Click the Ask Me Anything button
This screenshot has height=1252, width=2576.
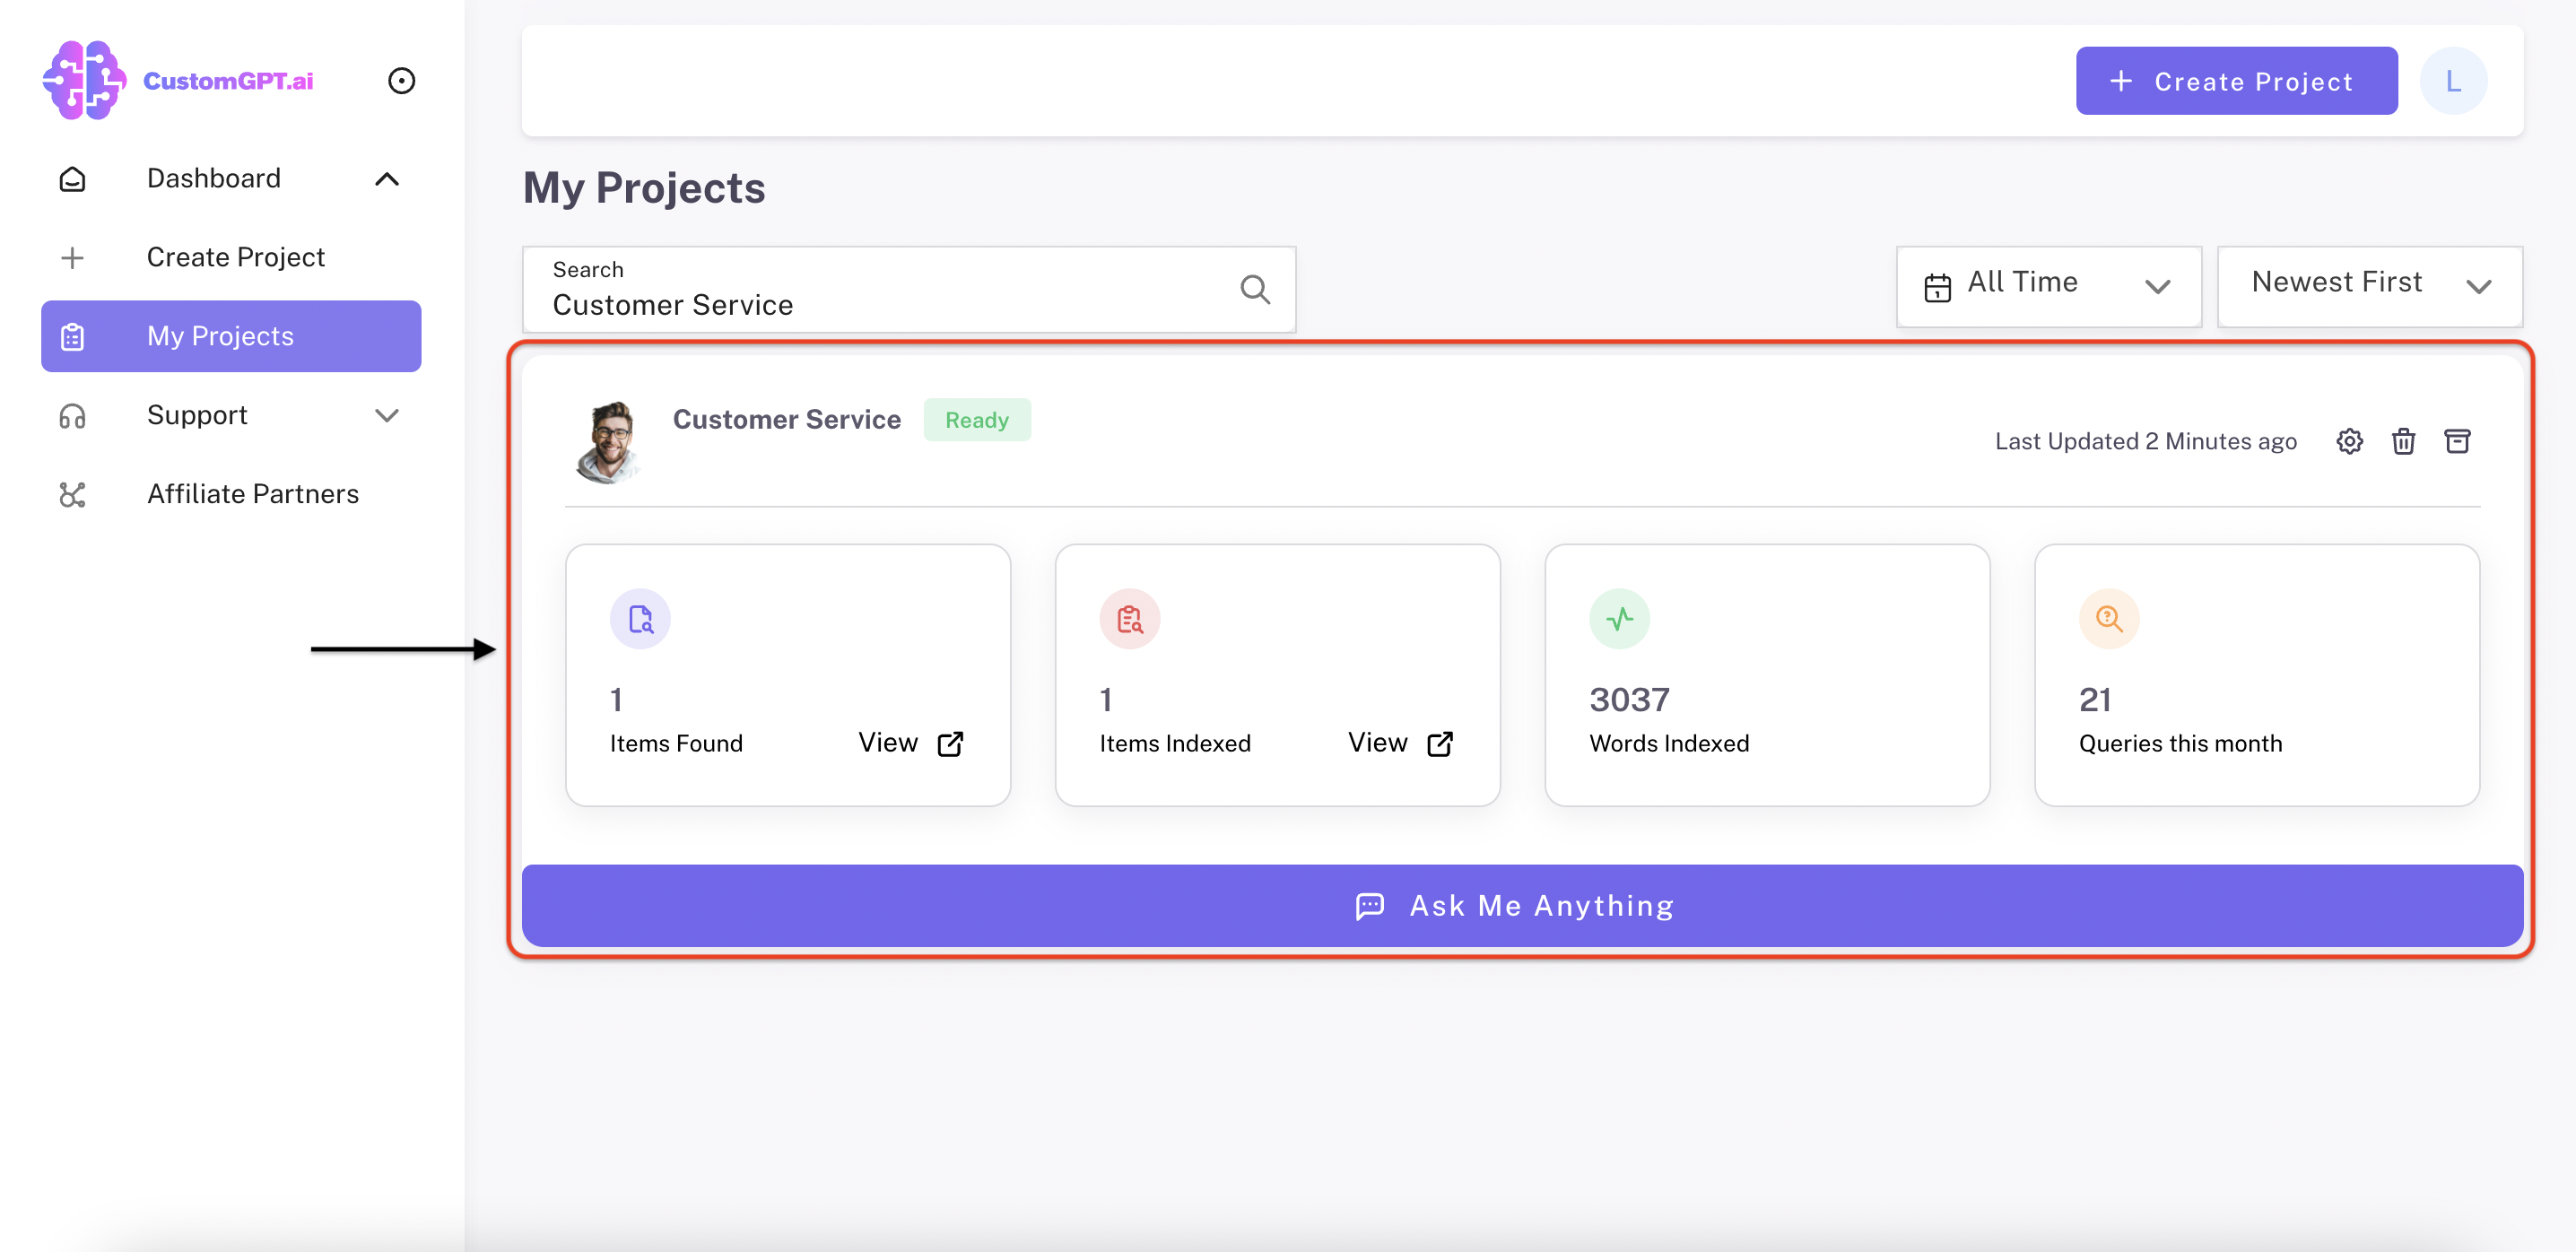click(x=1522, y=905)
